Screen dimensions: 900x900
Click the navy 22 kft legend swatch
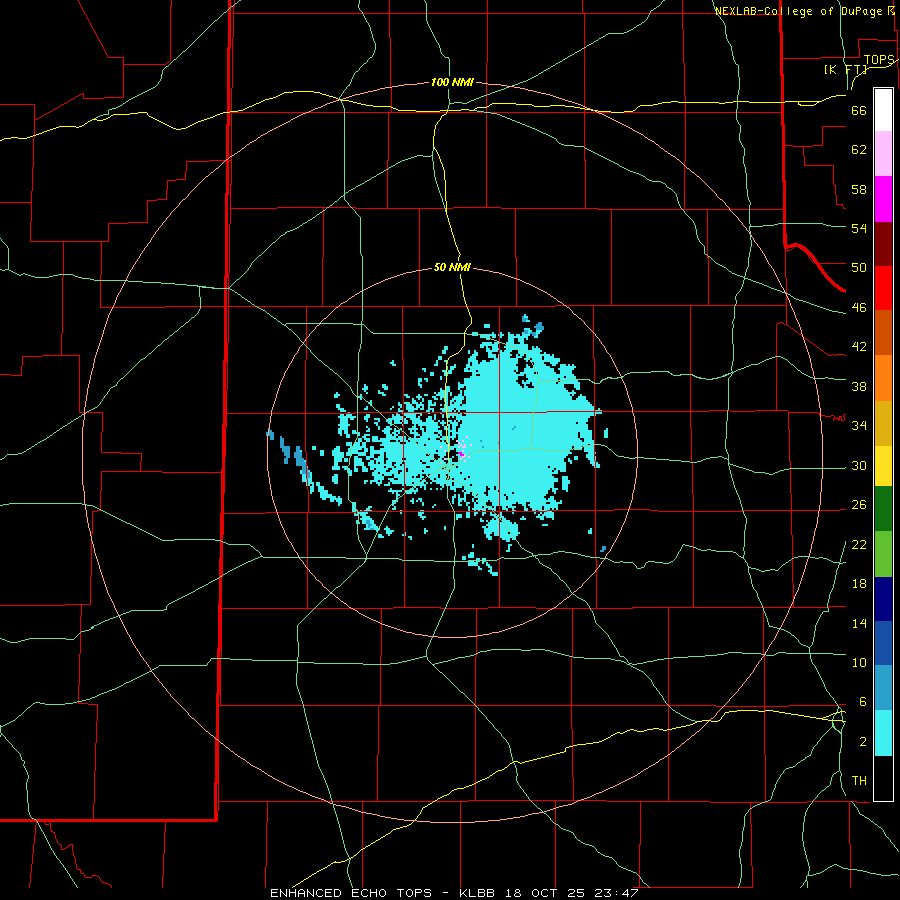pyautogui.click(x=883, y=599)
